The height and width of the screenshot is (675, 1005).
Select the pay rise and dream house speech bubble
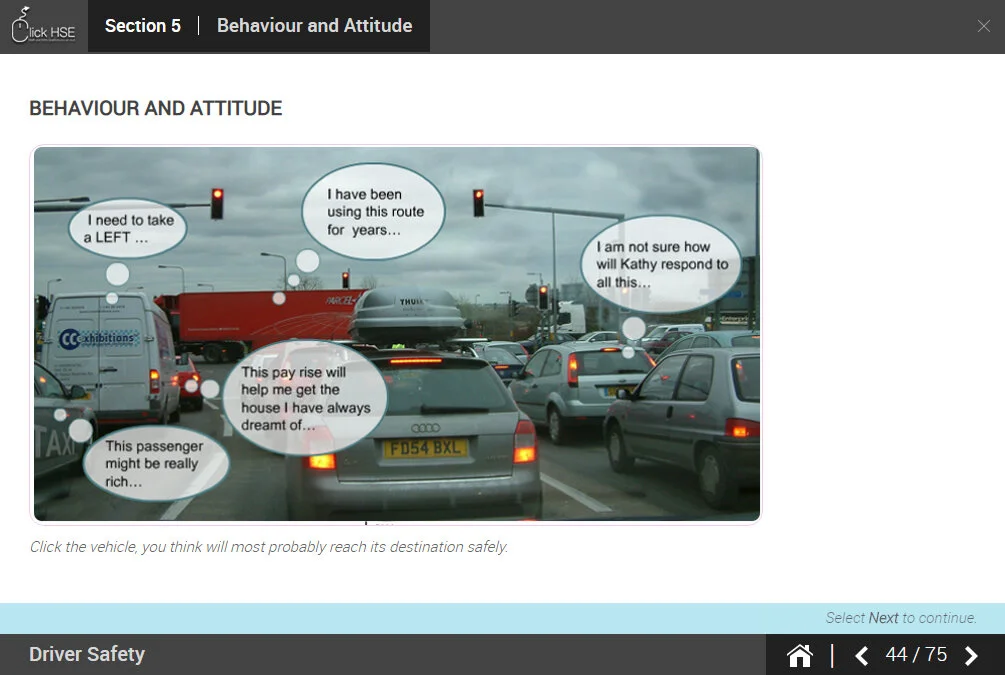coord(305,396)
